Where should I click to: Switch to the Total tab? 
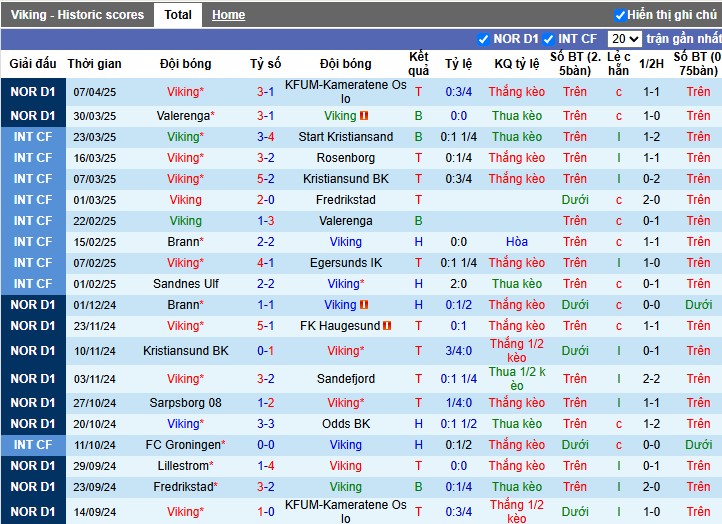tap(178, 15)
